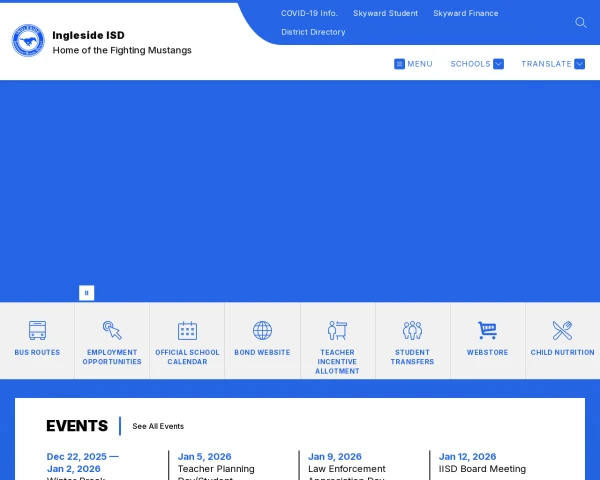600x480 pixels.
Task: Open the Bond Website globe icon
Action: point(262,330)
